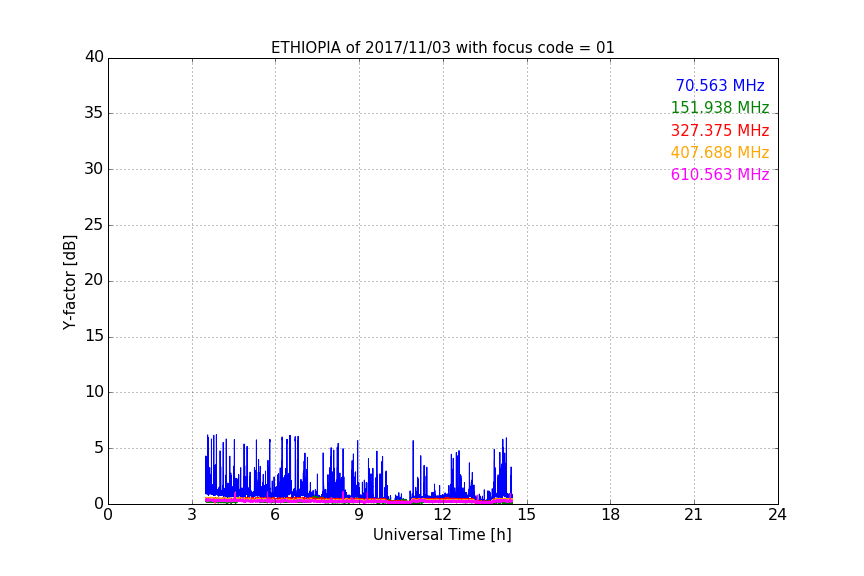
Task: Click the Universal Time [h] axis label
Action: [442, 535]
